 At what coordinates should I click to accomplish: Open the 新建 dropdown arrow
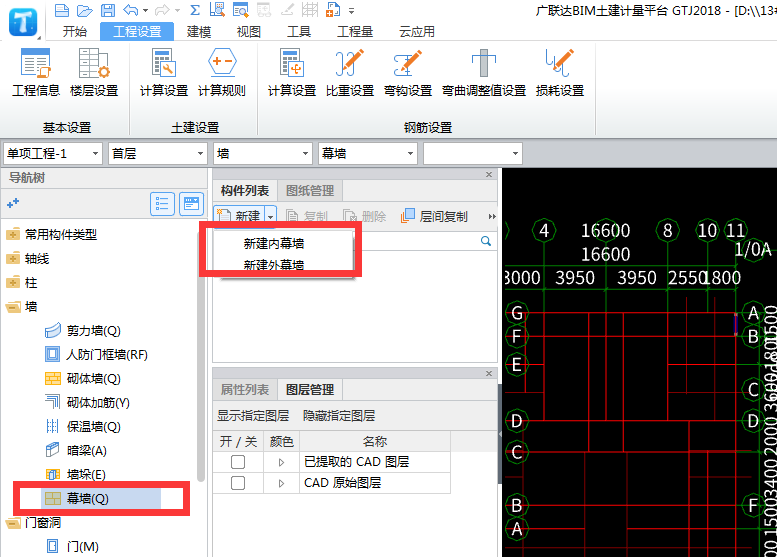pyautogui.click(x=271, y=217)
